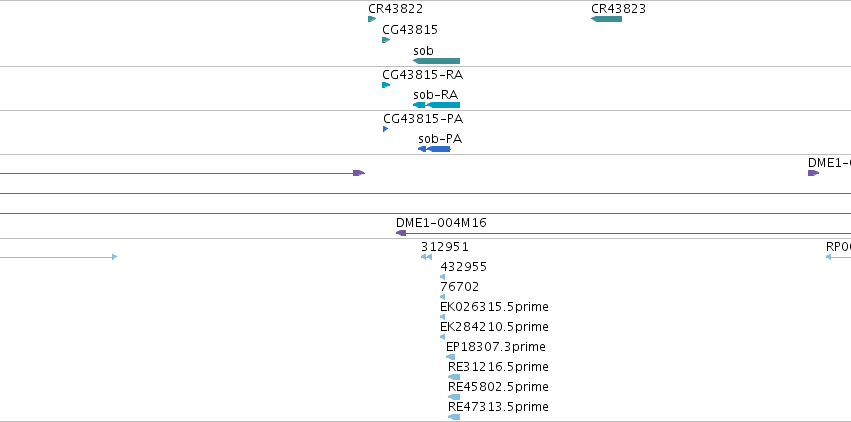This screenshot has height=422, width=851.
Task: Select the RE31216.5prime feature bar
Action: pyautogui.click(x=454, y=377)
